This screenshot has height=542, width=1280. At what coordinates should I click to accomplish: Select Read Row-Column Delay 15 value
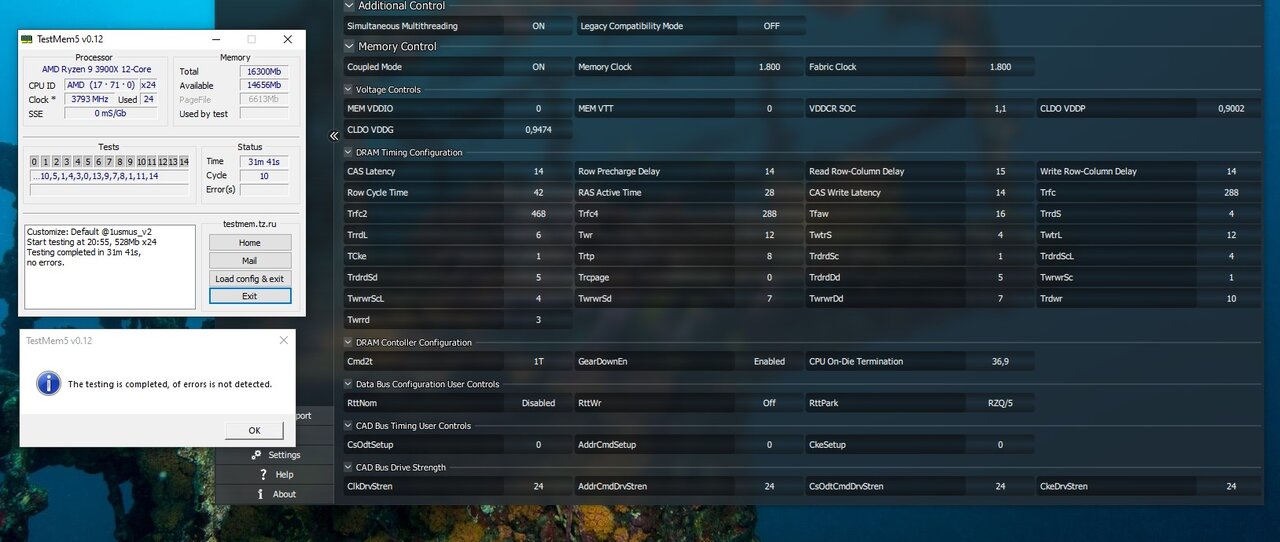(x=1000, y=171)
